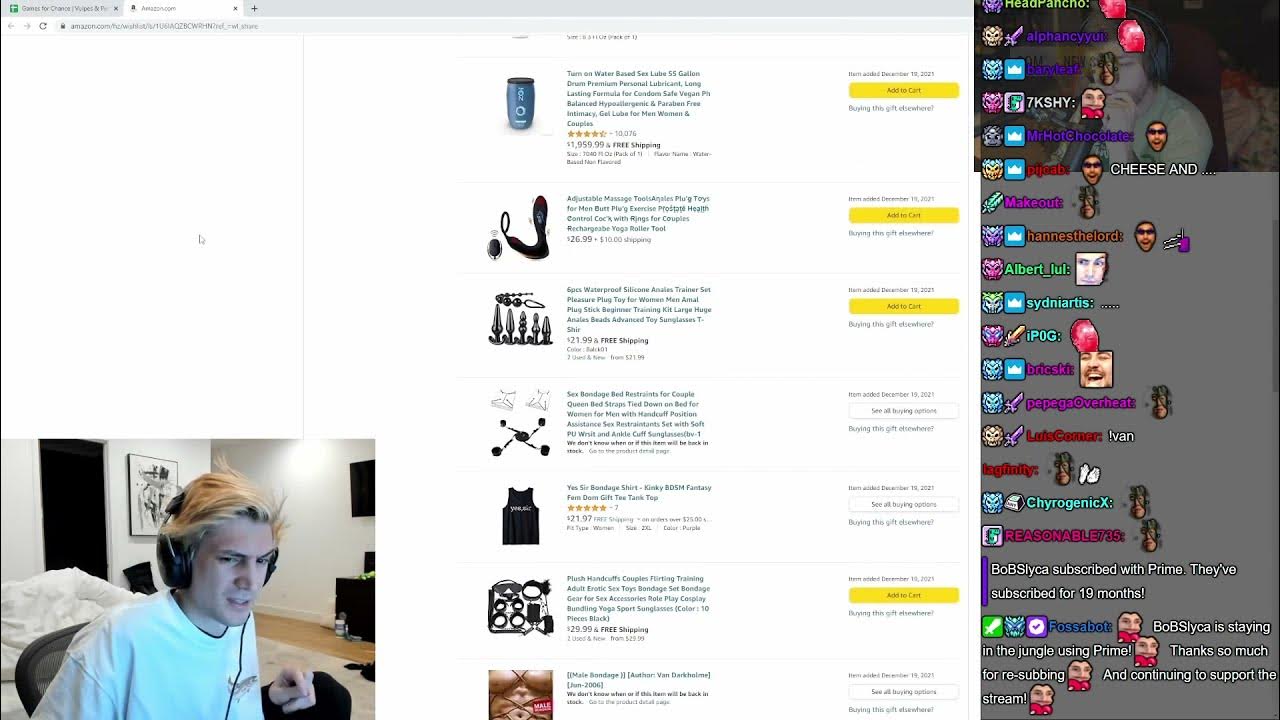Screen dimensions: 1280x720
Task: Open the 6pcs Silicone Trainer Set thumbnail
Action: (x=520, y=318)
